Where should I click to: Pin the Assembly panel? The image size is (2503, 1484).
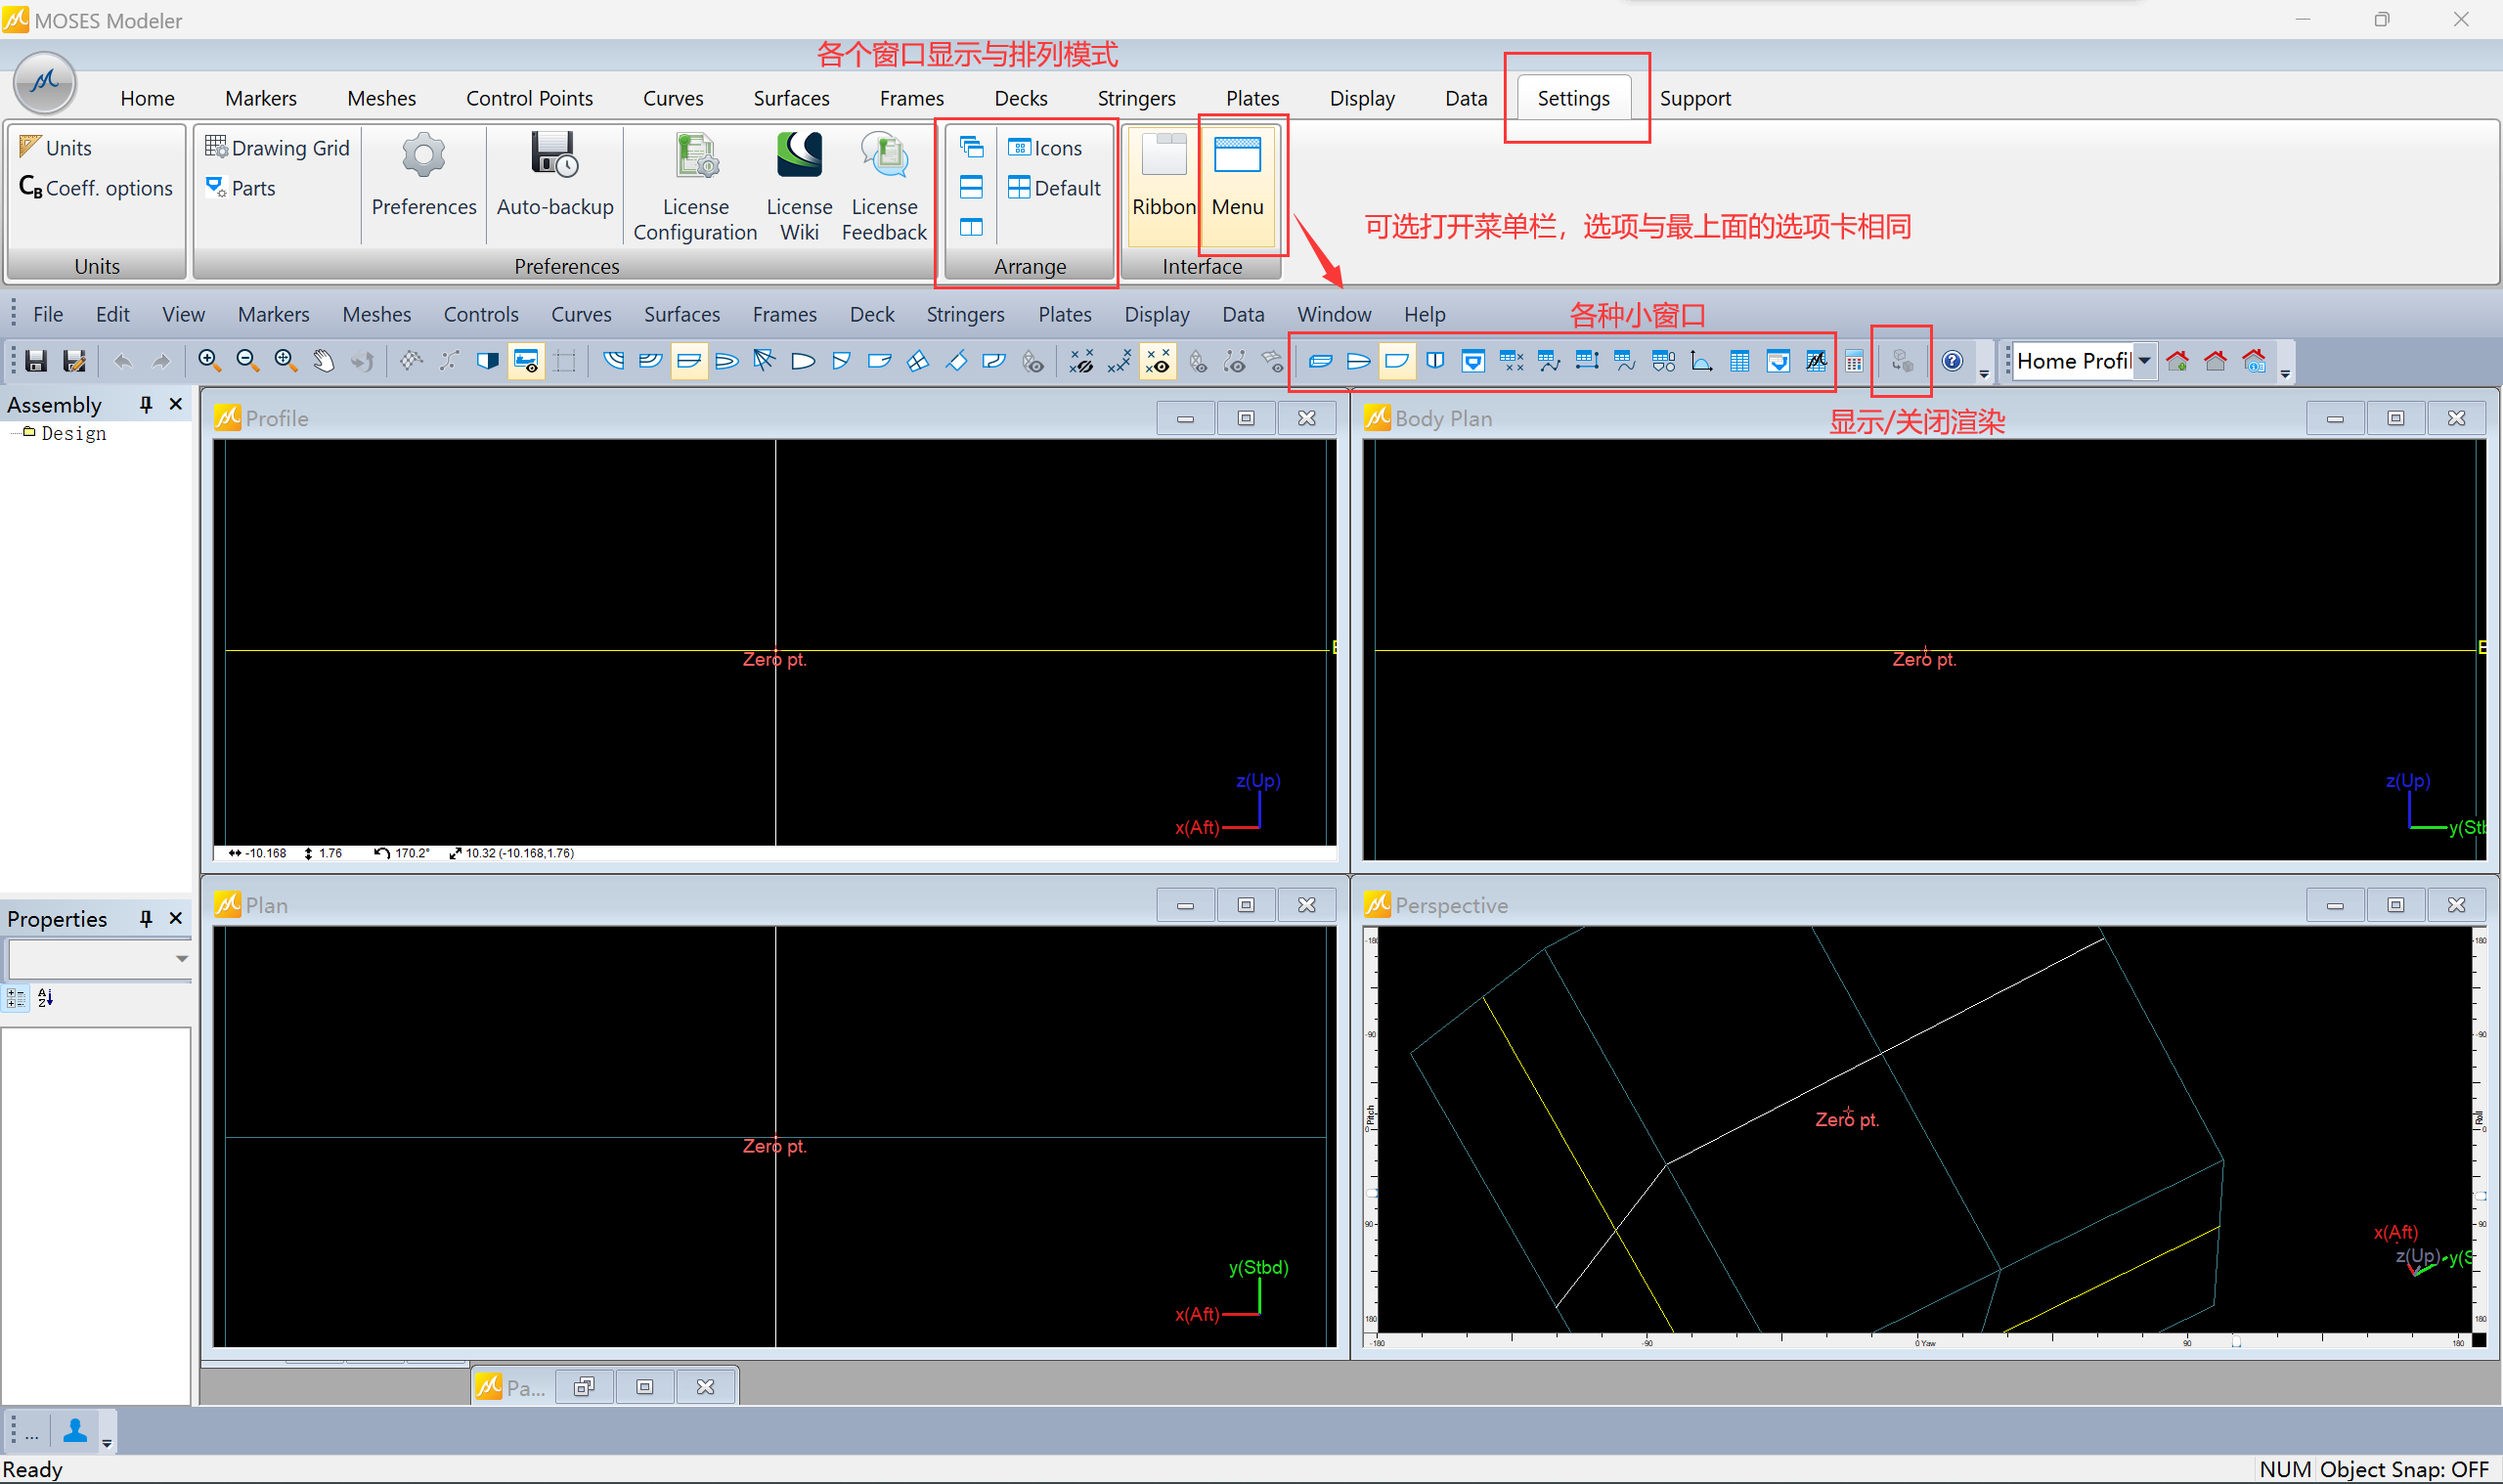pos(146,404)
